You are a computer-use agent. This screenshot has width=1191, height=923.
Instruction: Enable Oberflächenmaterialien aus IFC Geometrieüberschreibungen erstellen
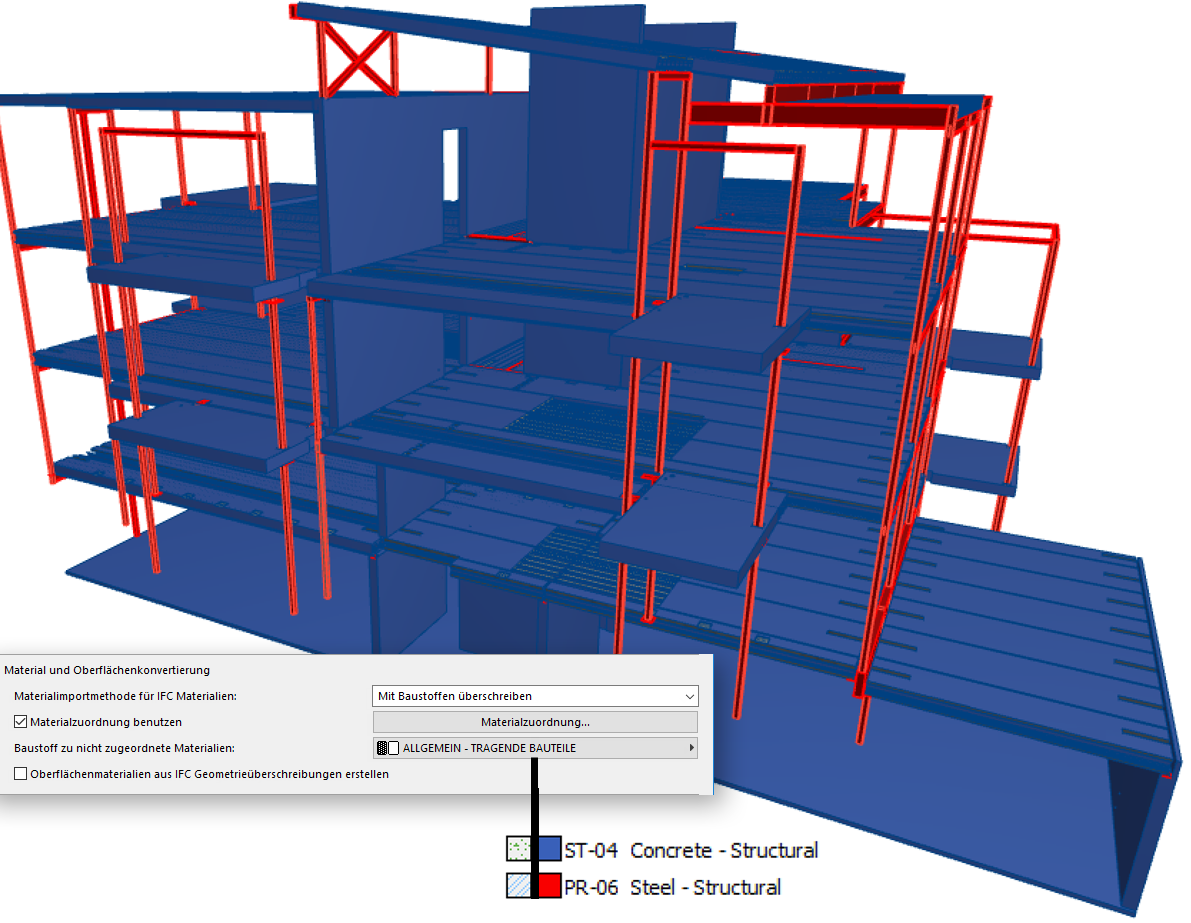19,772
